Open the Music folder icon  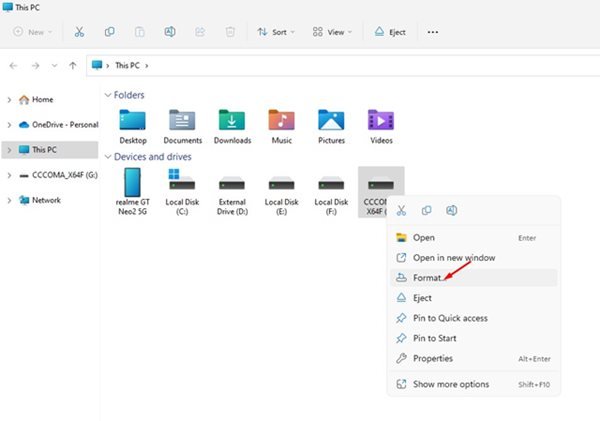(x=282, y=121)
